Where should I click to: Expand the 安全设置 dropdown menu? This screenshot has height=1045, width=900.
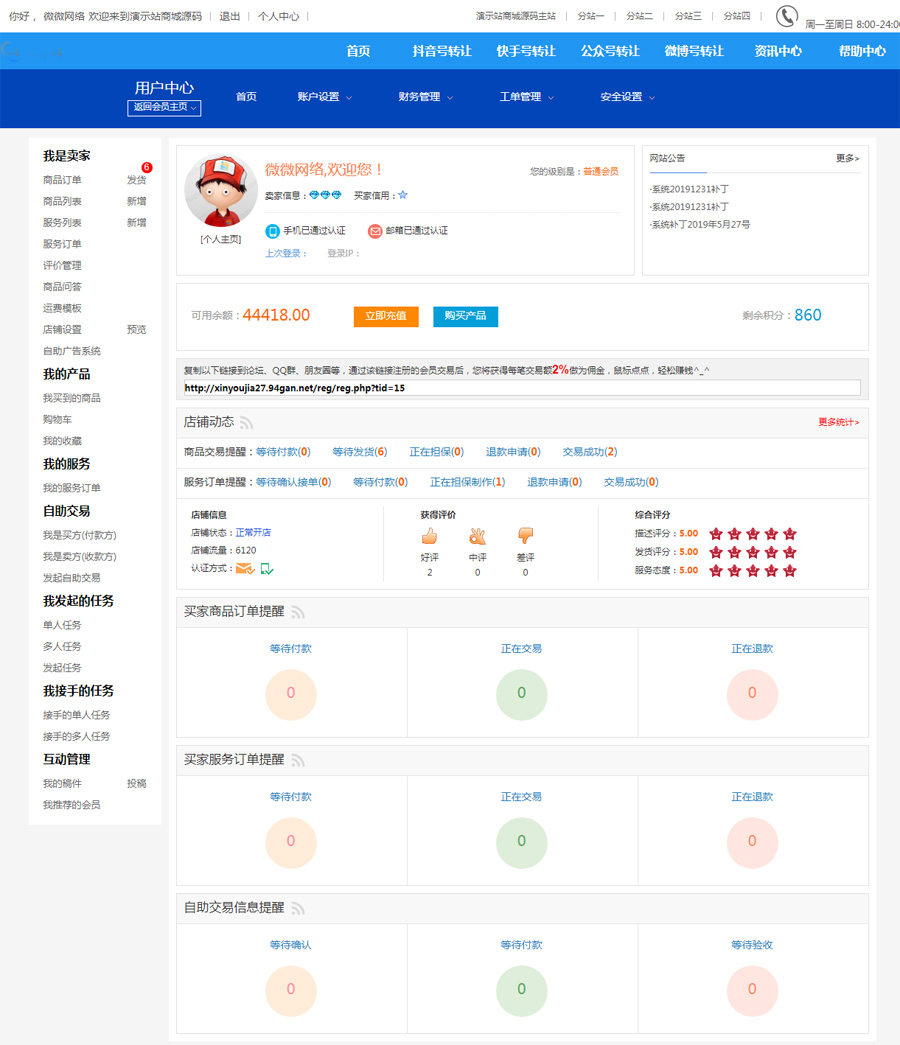[x=628, y=97]
